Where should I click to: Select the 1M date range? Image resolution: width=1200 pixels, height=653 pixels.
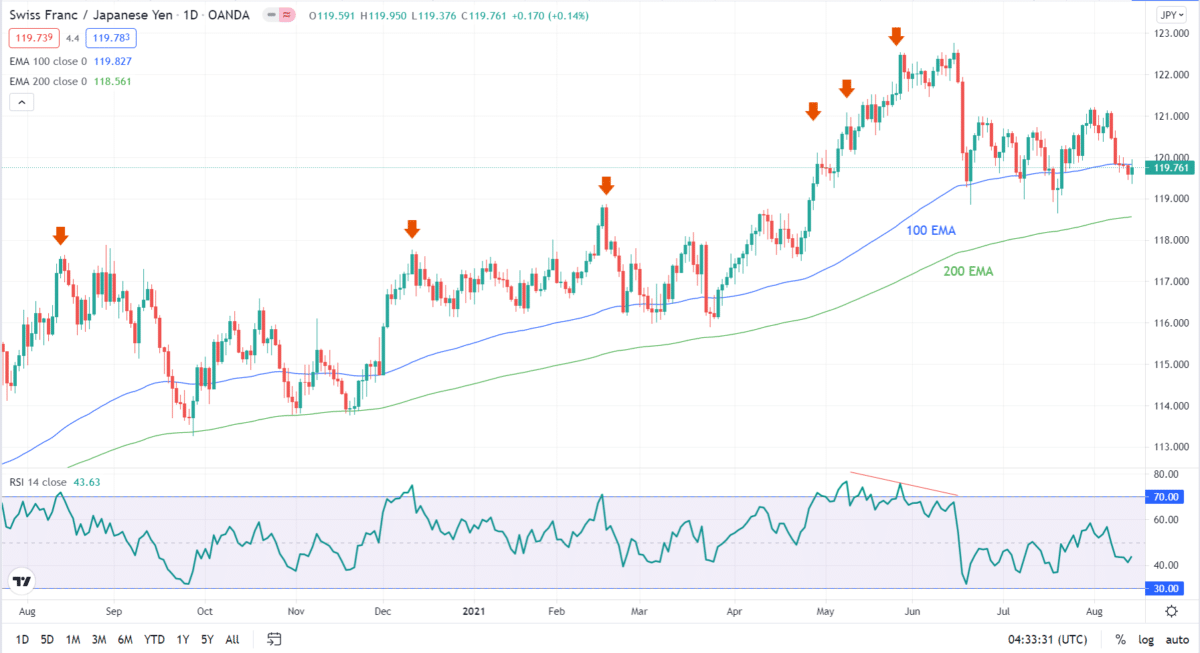click(73, 639)
